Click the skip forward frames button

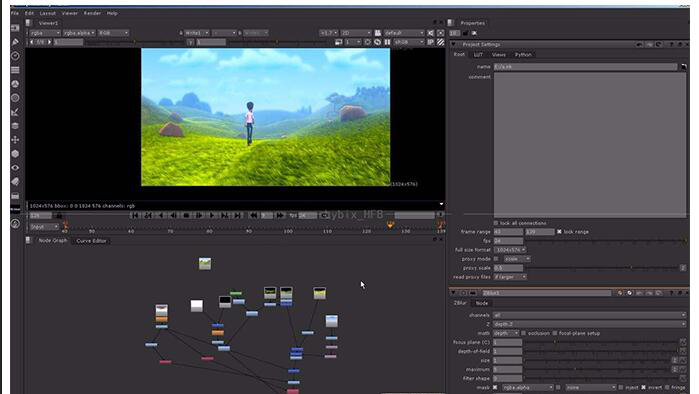click(x=280, y=215)
